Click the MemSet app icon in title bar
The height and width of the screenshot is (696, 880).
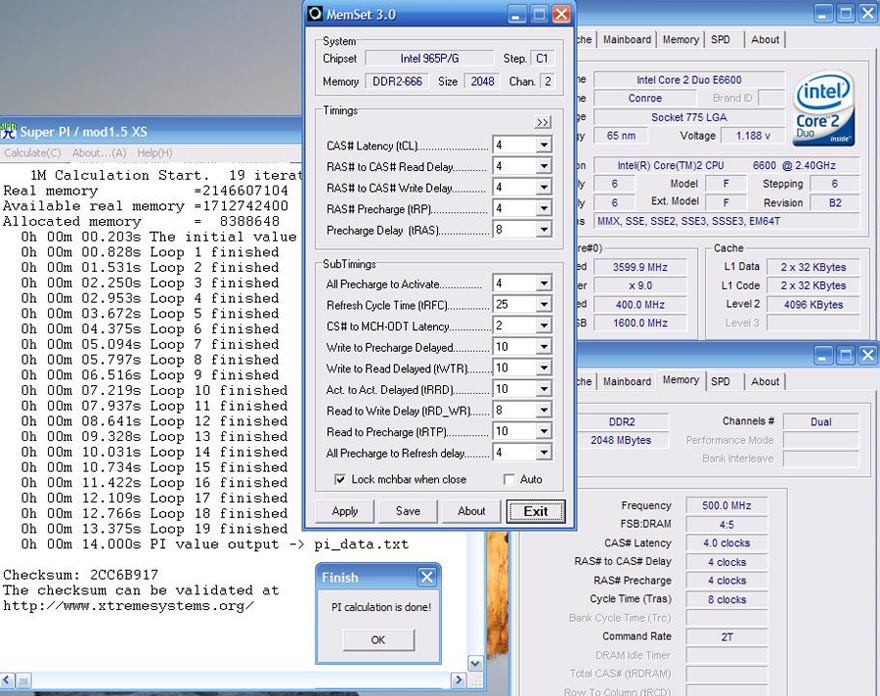[316, 14]
